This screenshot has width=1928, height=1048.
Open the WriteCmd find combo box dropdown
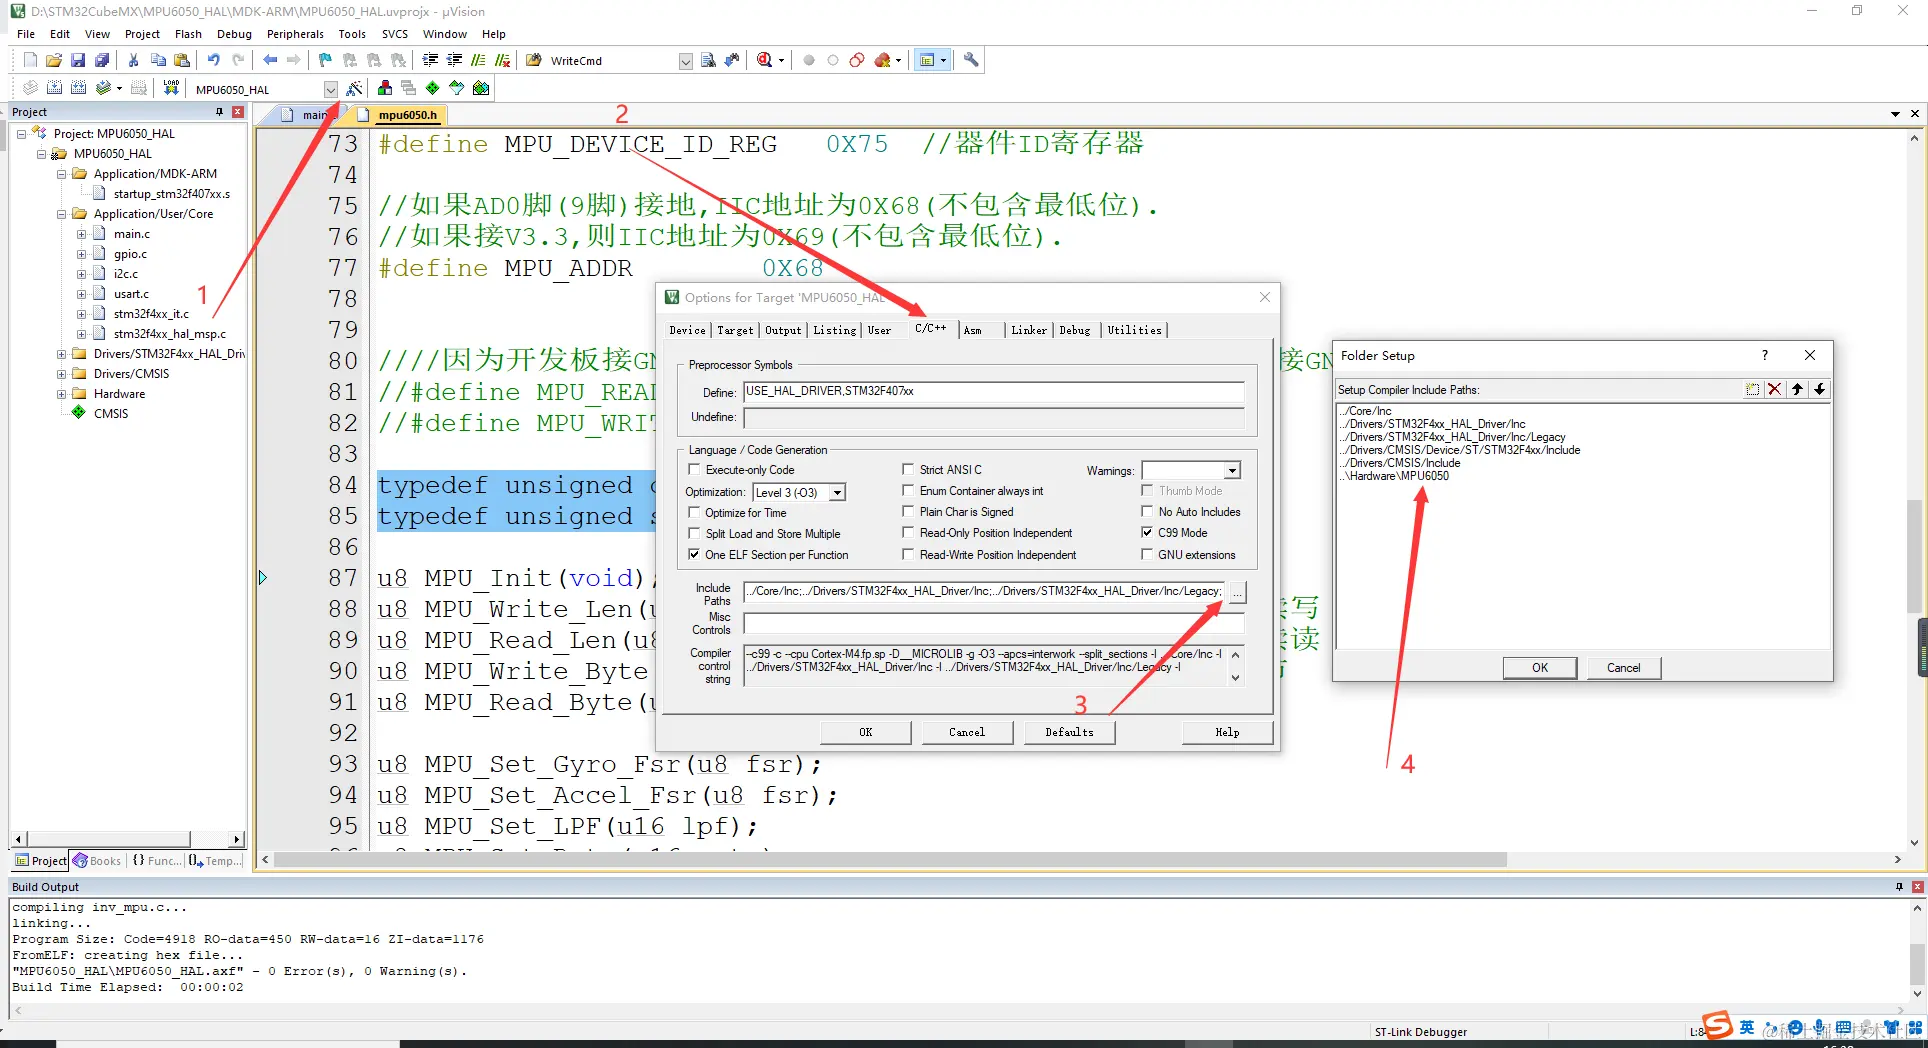click(x=686, y=61)
